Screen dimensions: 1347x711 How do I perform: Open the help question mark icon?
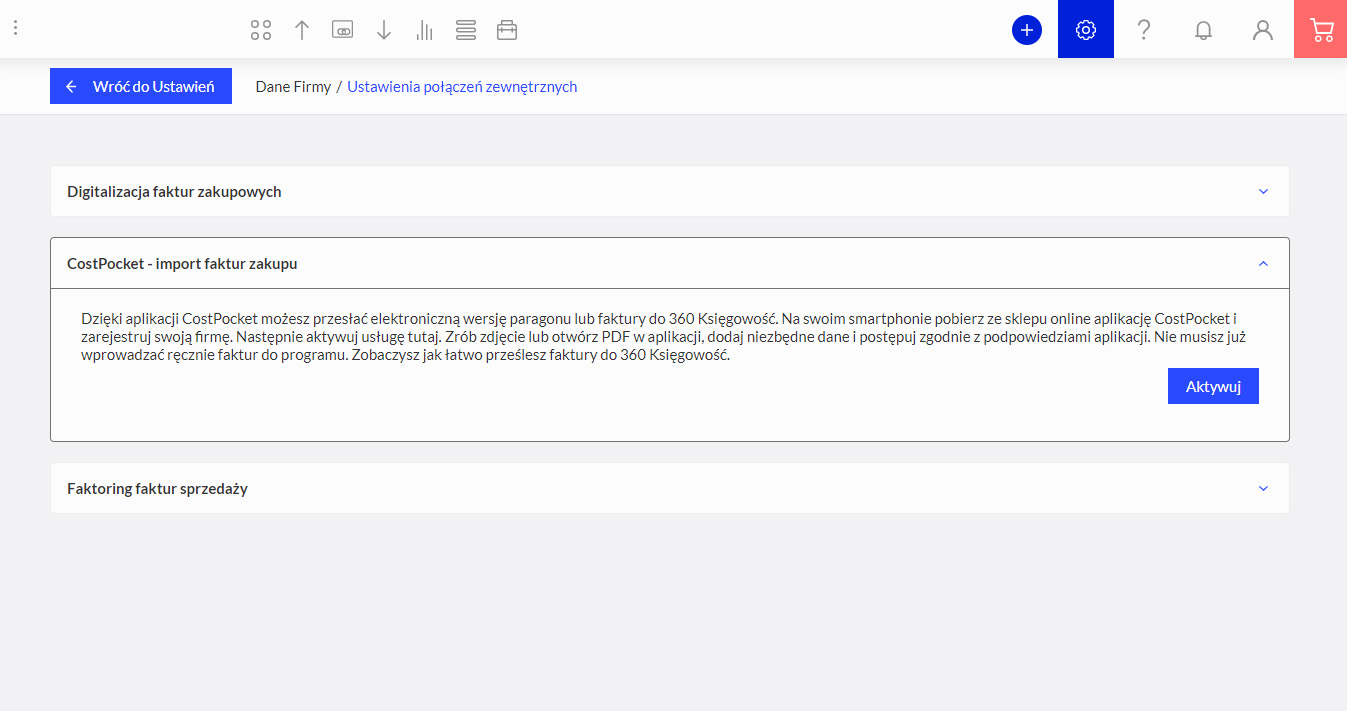click(x=1144, y=30)
